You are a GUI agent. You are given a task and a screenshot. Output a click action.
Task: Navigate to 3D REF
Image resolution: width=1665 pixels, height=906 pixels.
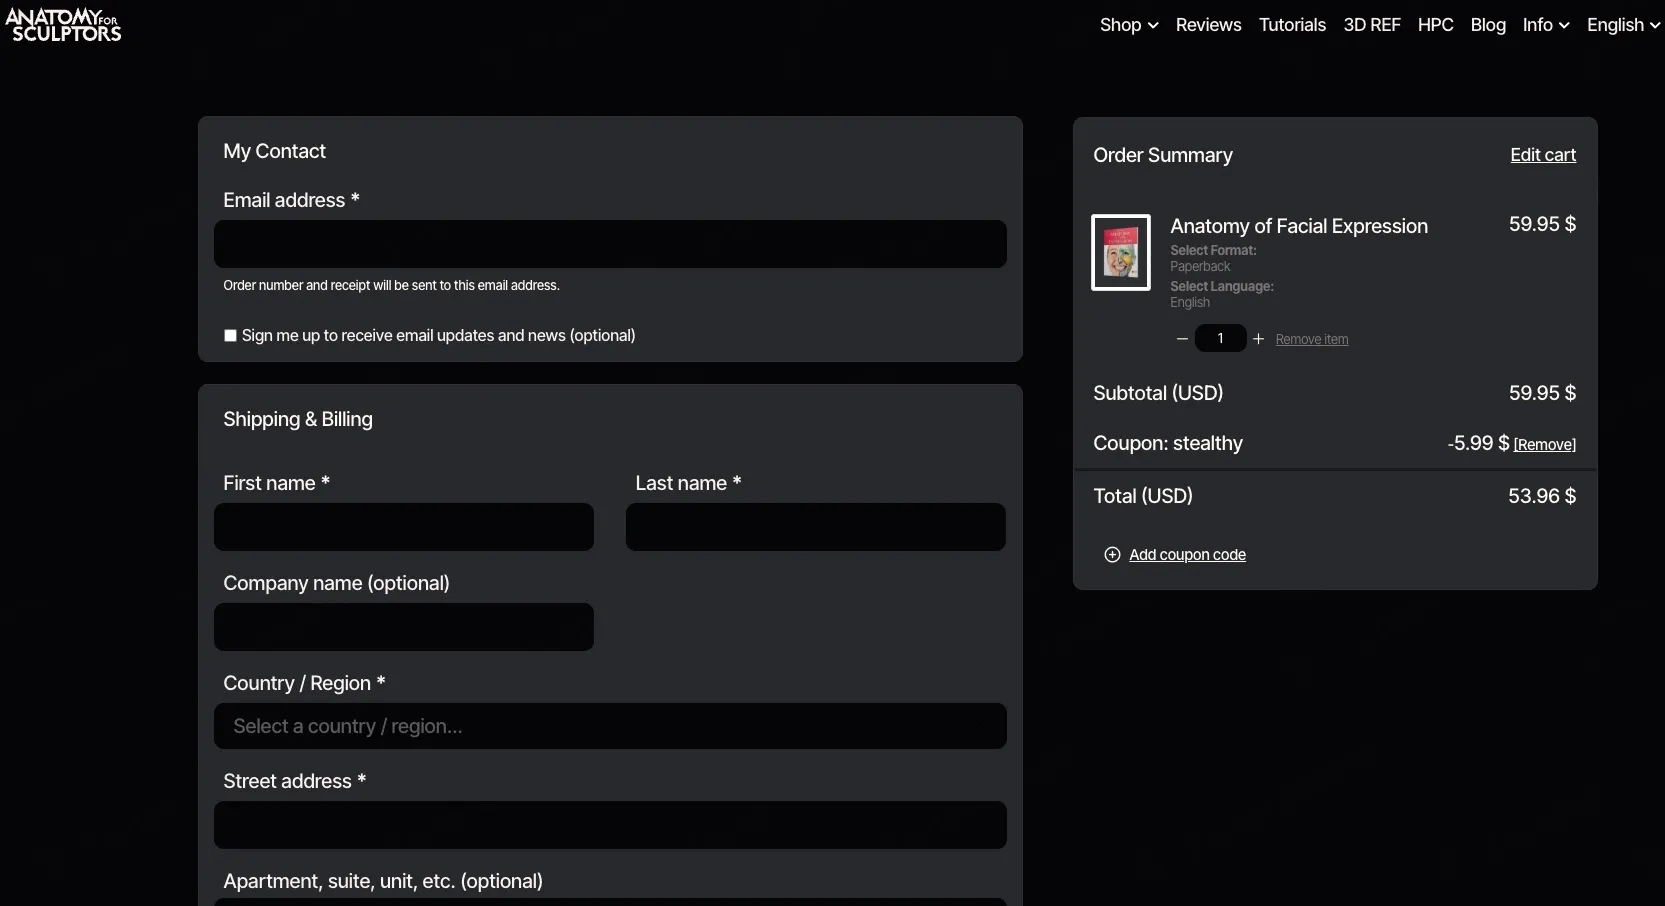1372,25
